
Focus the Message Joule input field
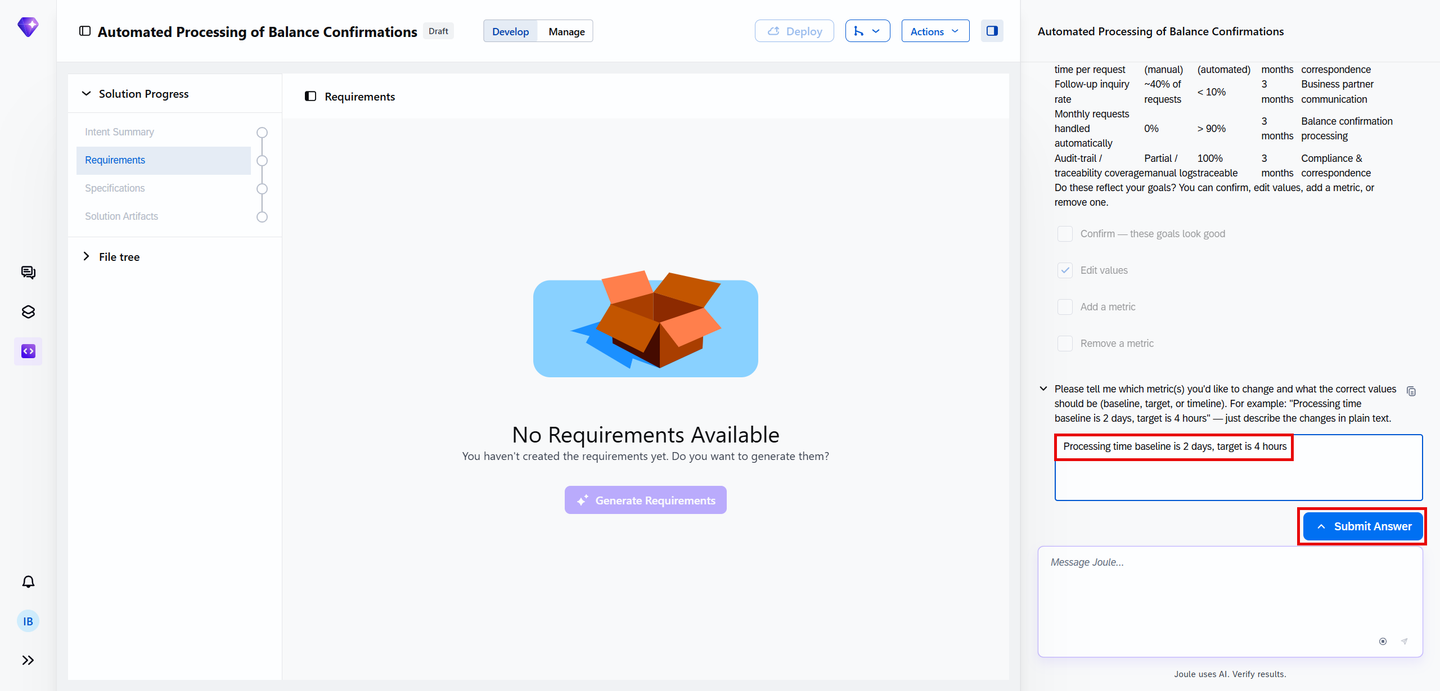click(x=1230, y=601)
